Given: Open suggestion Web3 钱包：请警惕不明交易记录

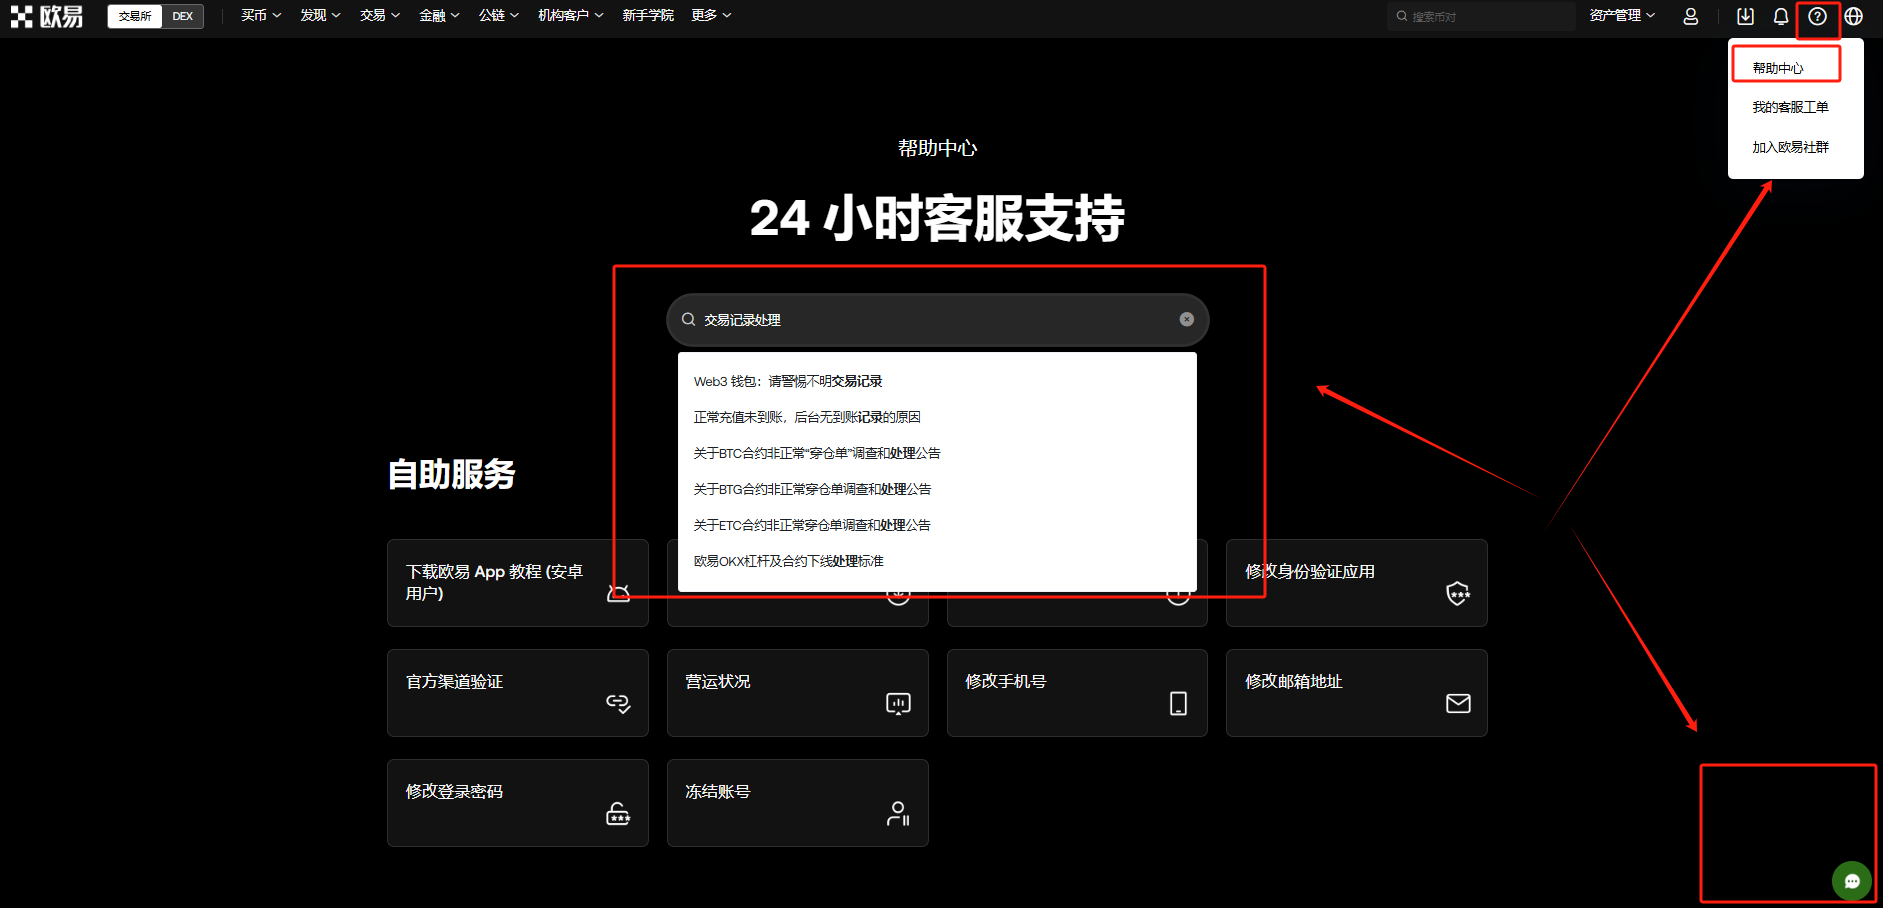Looking at the screenshot, I should [788, 381].
